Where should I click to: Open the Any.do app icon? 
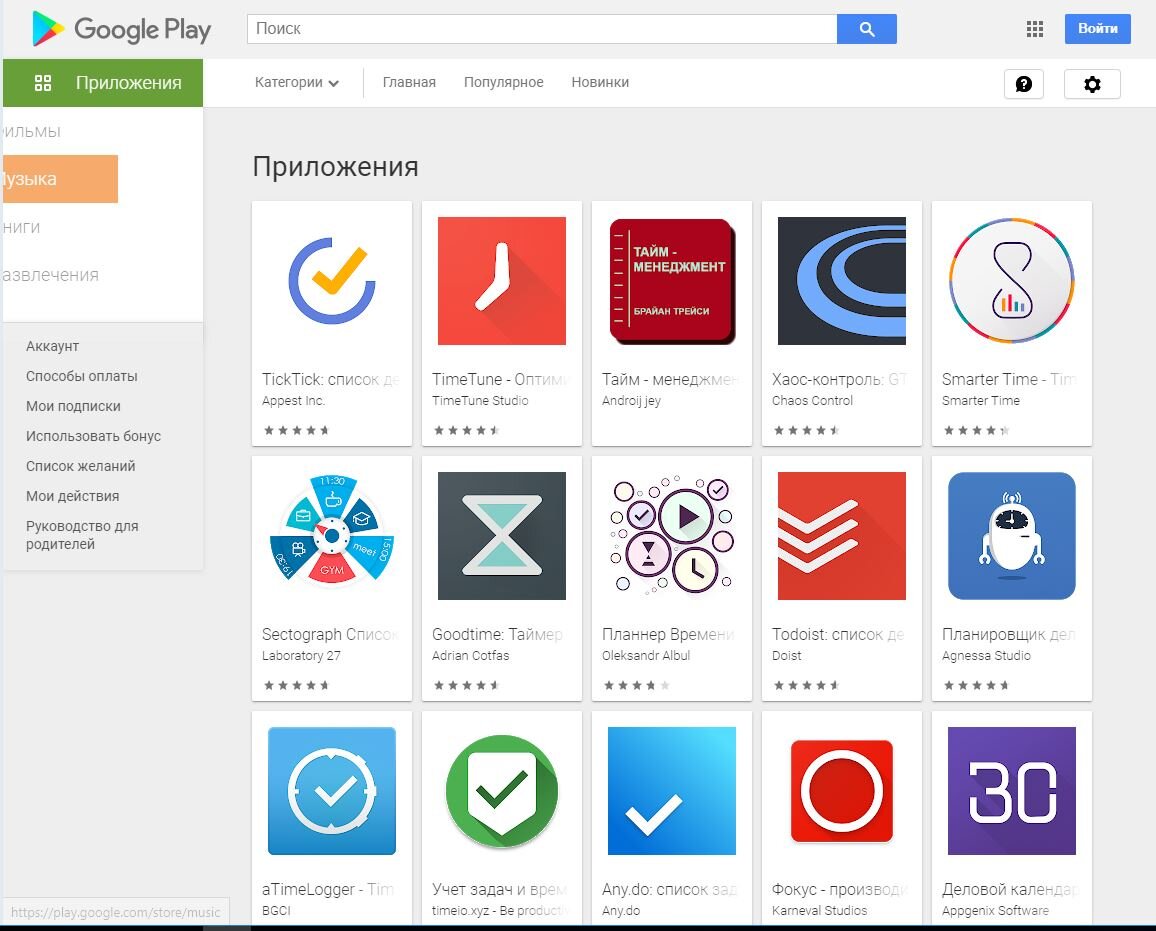[671, 790]
